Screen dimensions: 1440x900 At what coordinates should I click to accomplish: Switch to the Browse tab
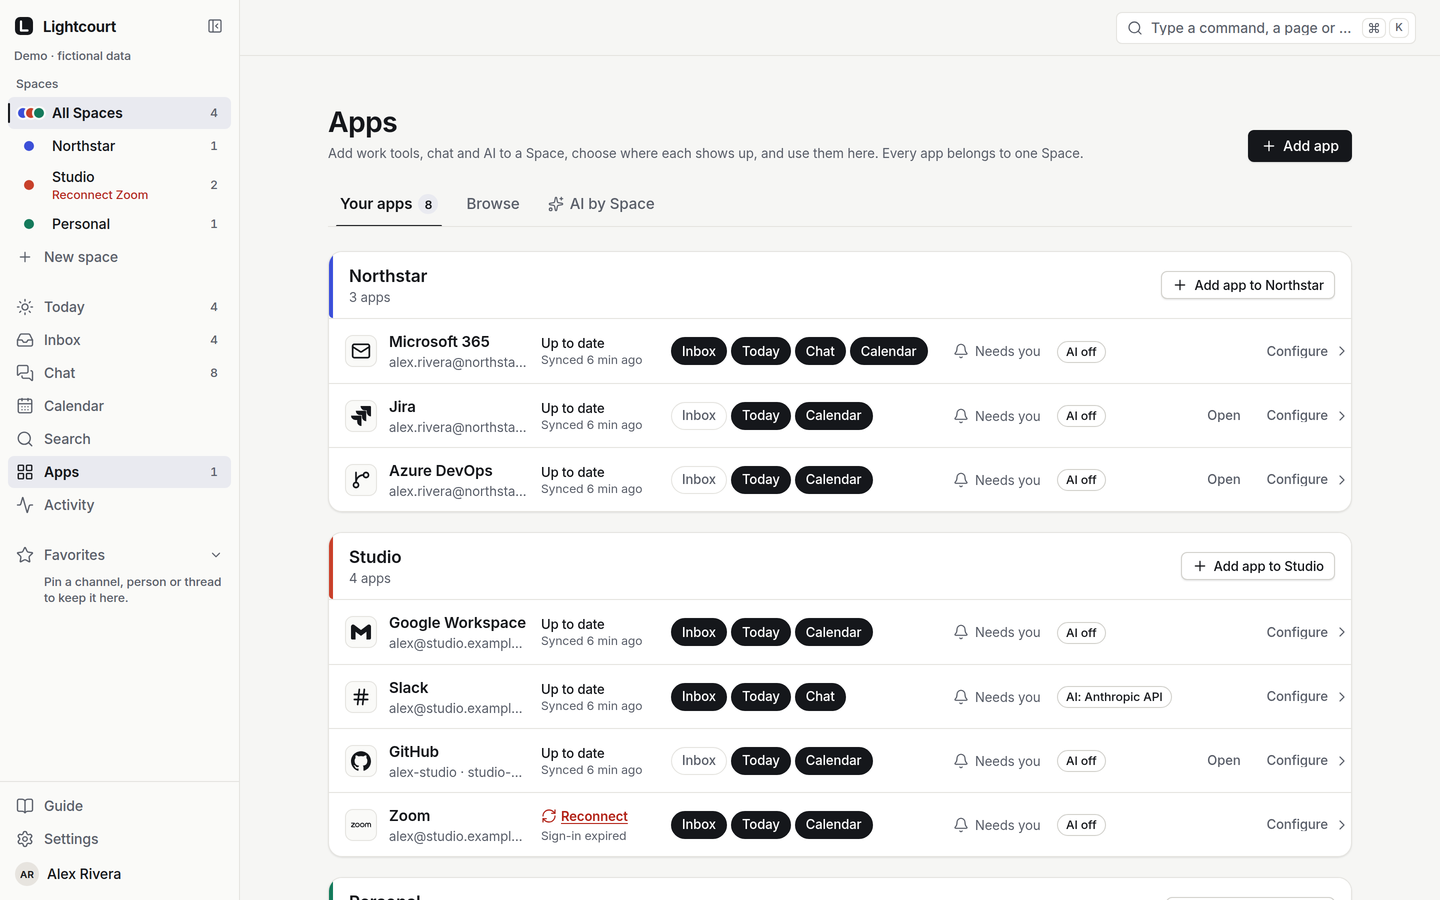(x=493, y=204)
